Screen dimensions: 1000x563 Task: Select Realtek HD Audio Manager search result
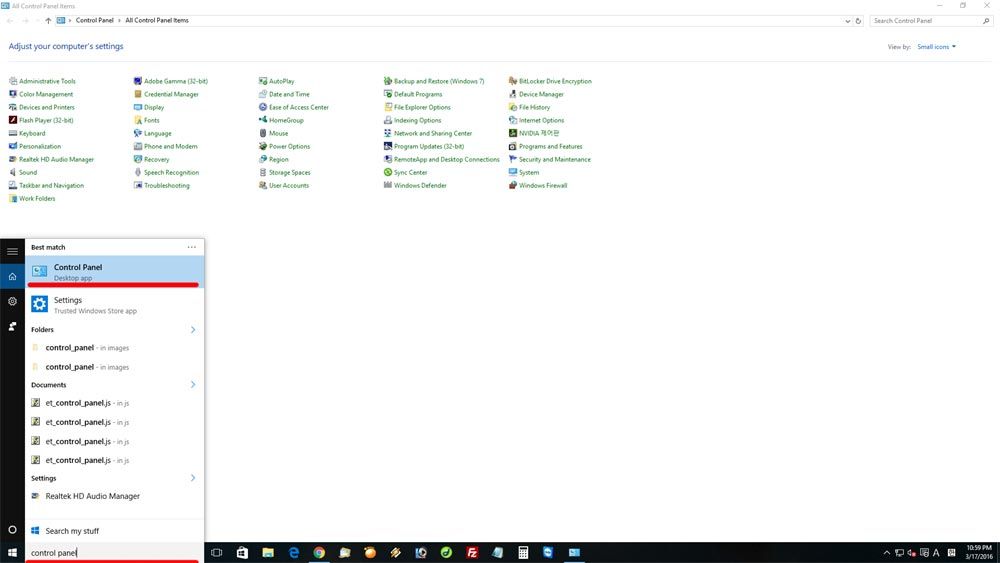(115, 496)
